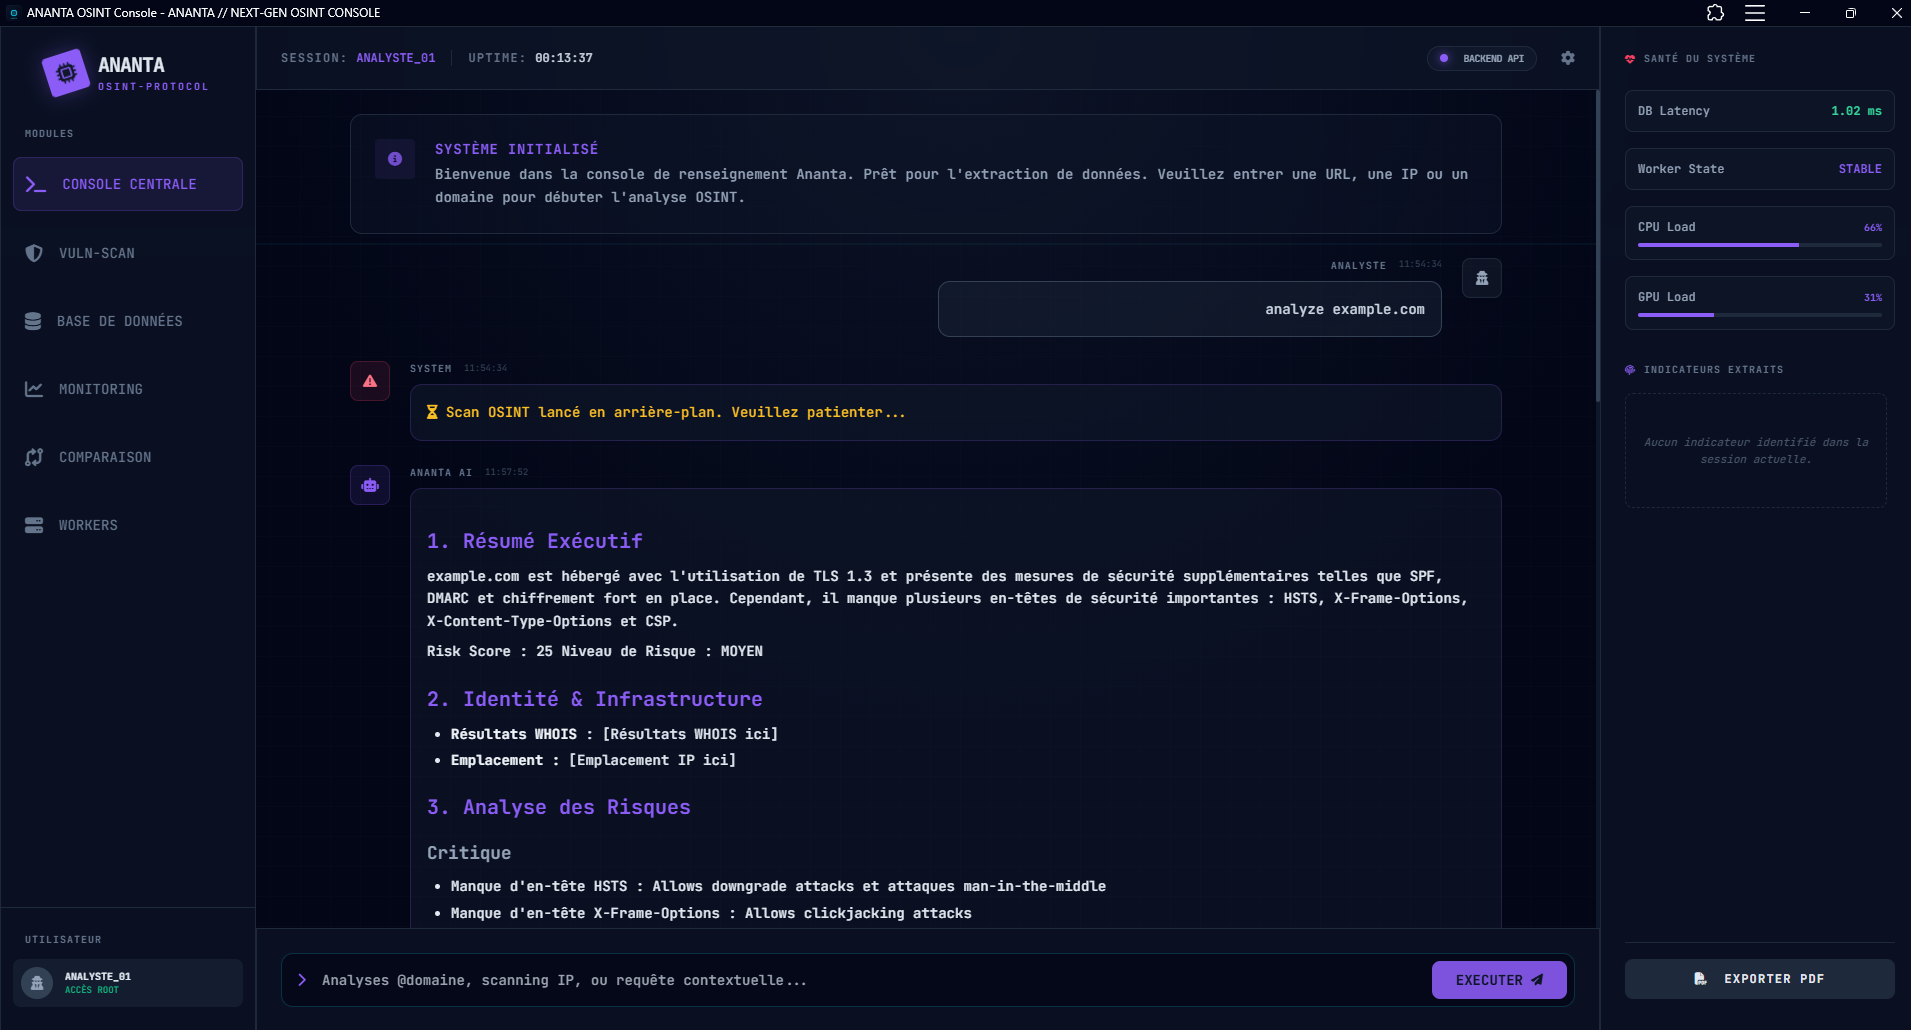The height and width of the screenshot is (1030, 1911).
Task: Click the 'Critique' subheading
Action: (469, 853)
